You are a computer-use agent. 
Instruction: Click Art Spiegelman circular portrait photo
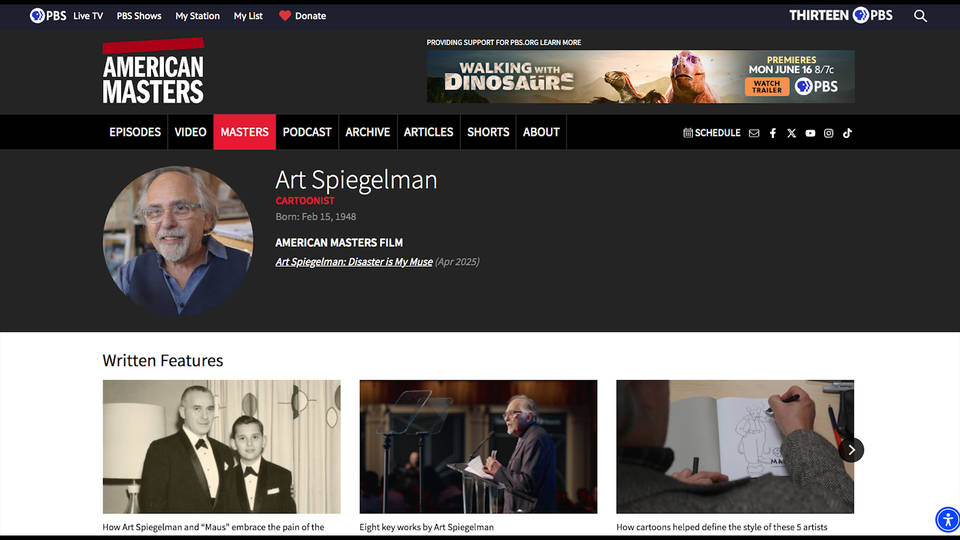point(178,241)
